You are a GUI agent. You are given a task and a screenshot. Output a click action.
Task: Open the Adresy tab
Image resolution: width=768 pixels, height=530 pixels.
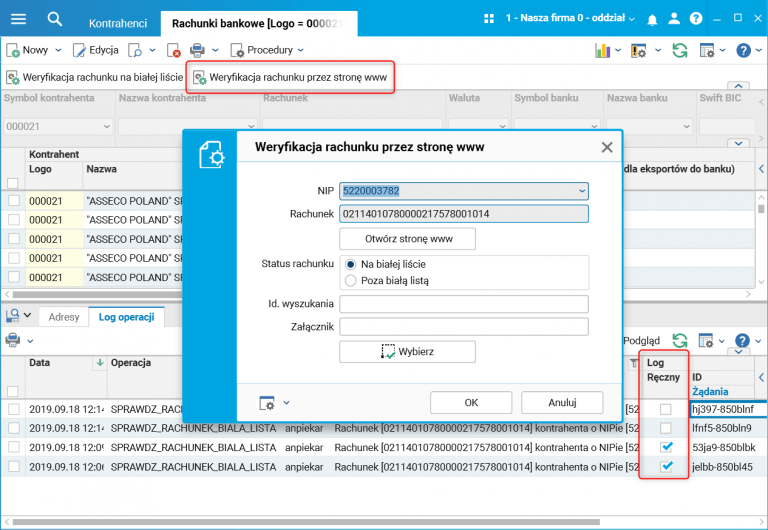[x=64, y=317]
